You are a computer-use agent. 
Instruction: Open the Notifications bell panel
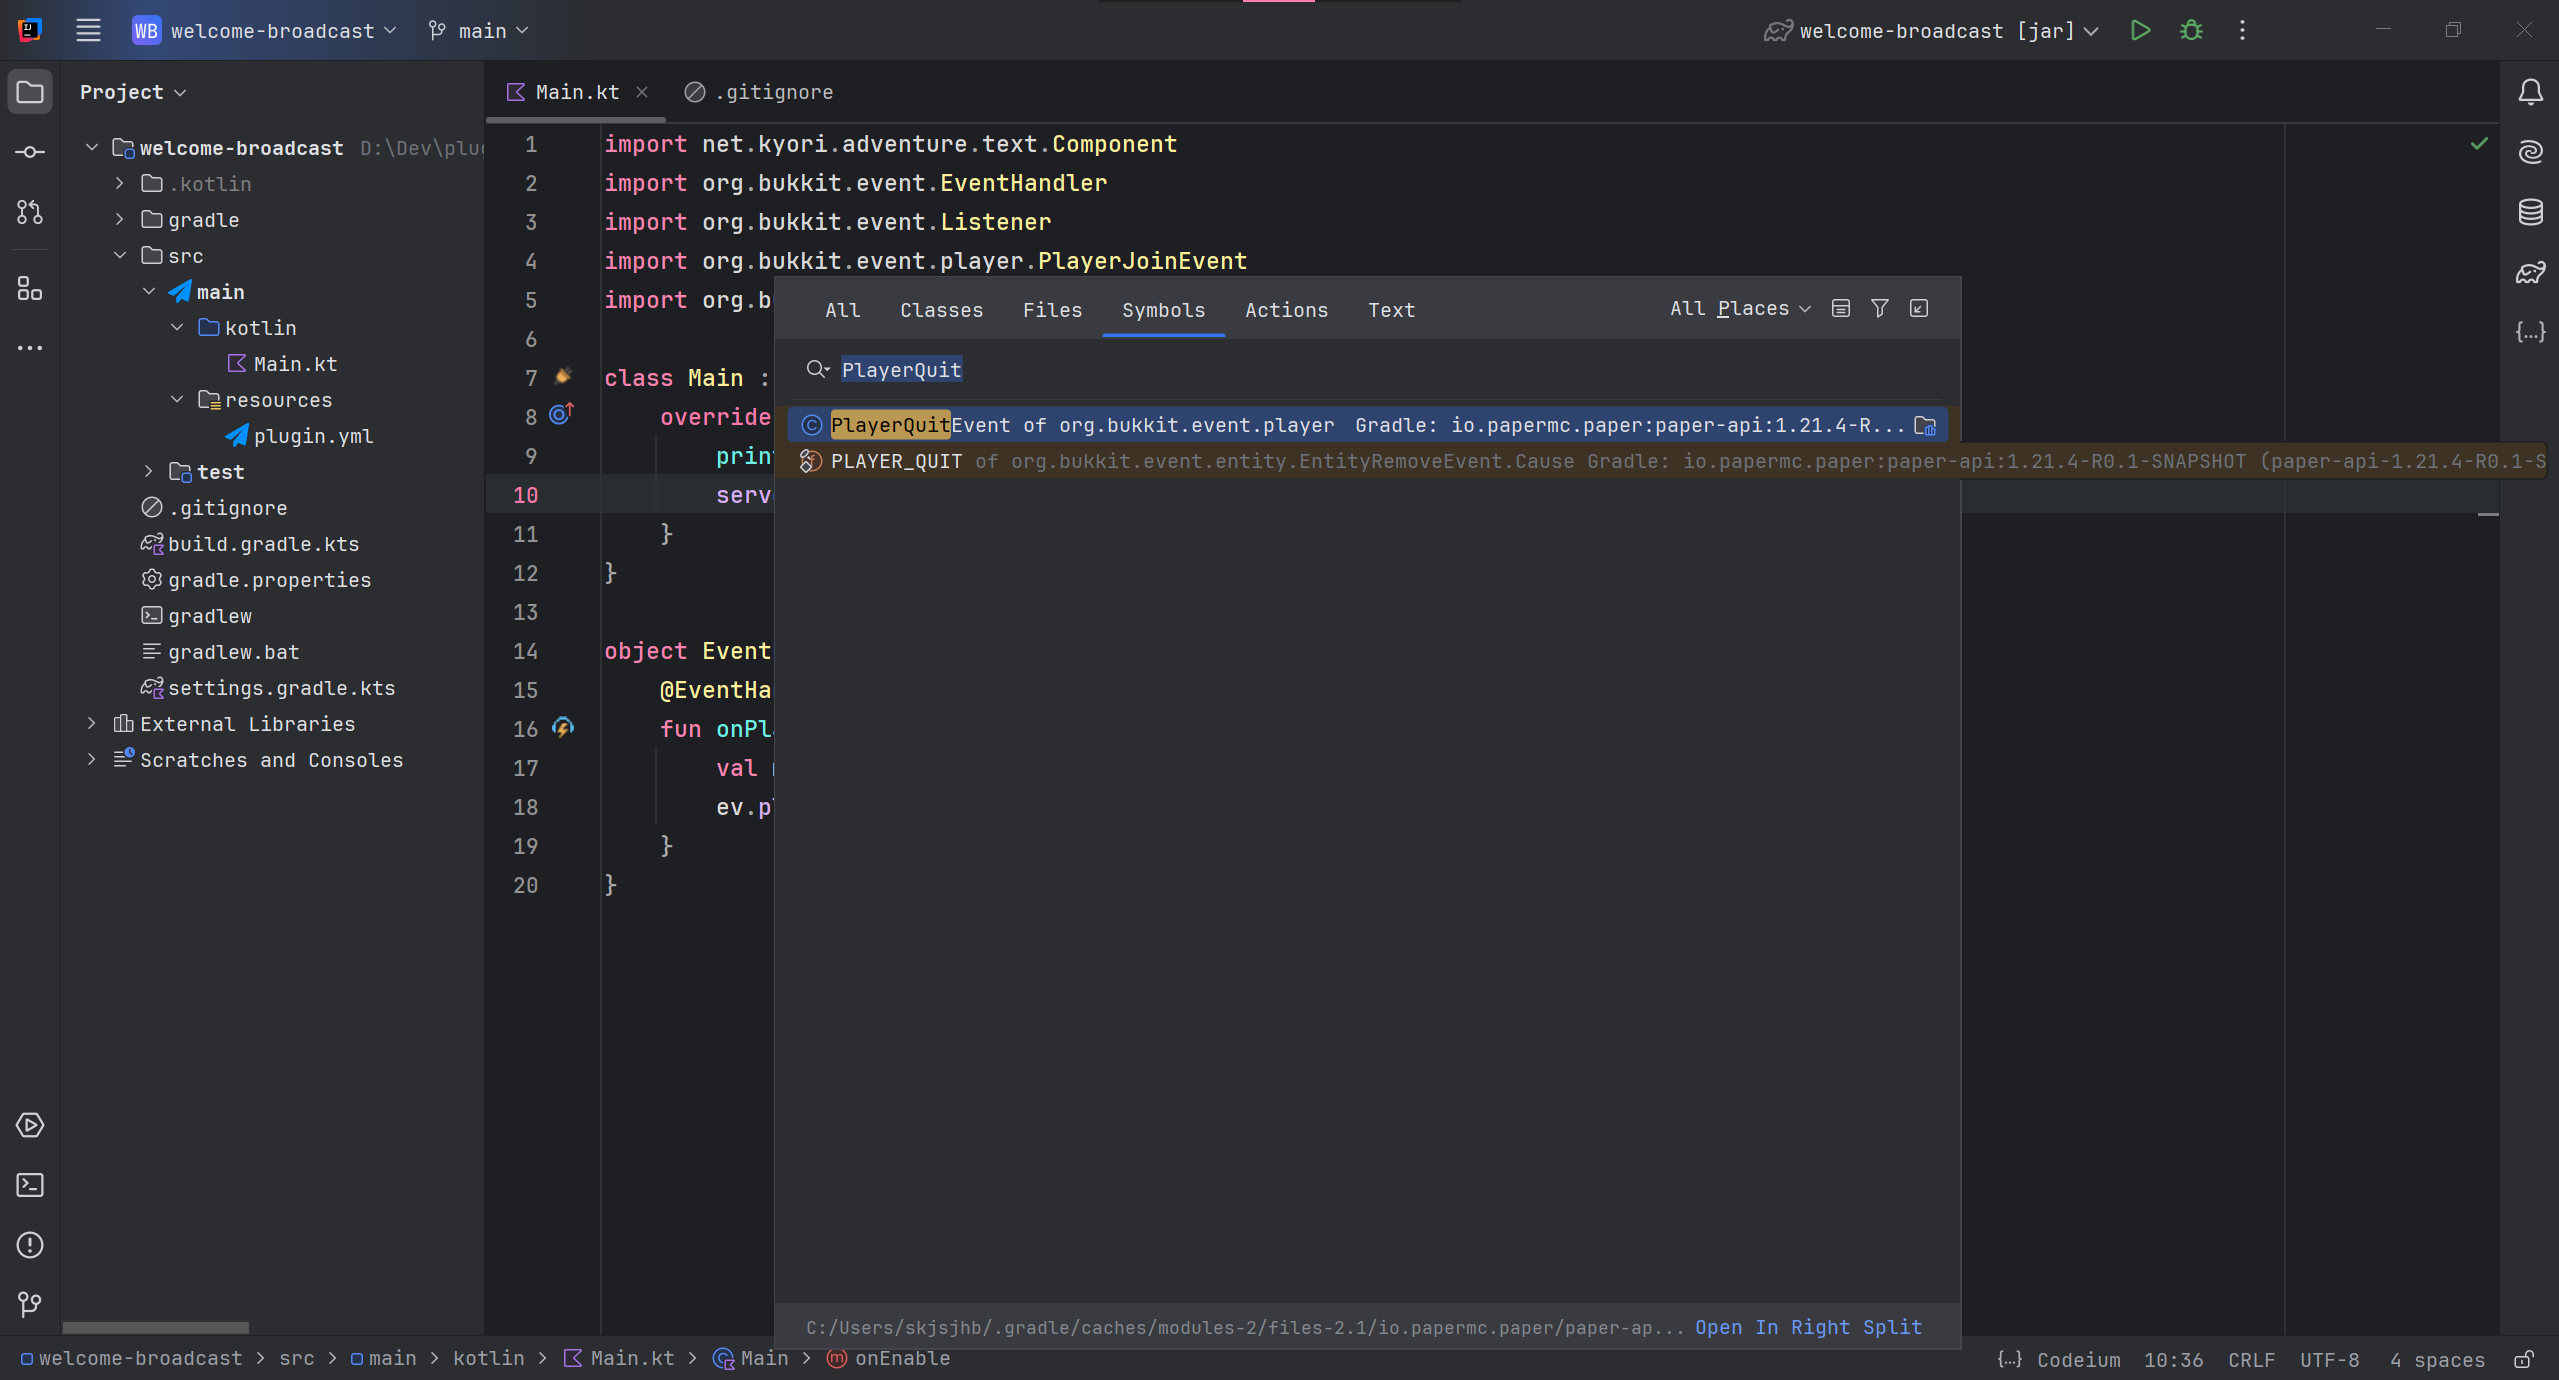click(x=2530, y=92)
